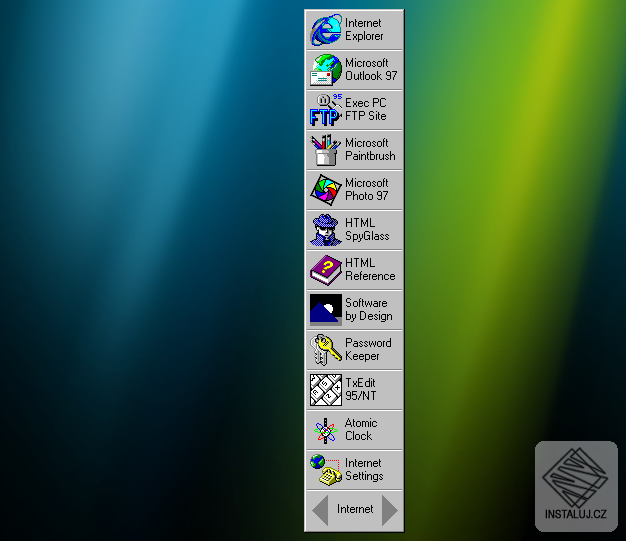Viewport: 626px width, 541px height.
Task: Click the "Microsoft Photo 97" label
Action: click(366, 189)
